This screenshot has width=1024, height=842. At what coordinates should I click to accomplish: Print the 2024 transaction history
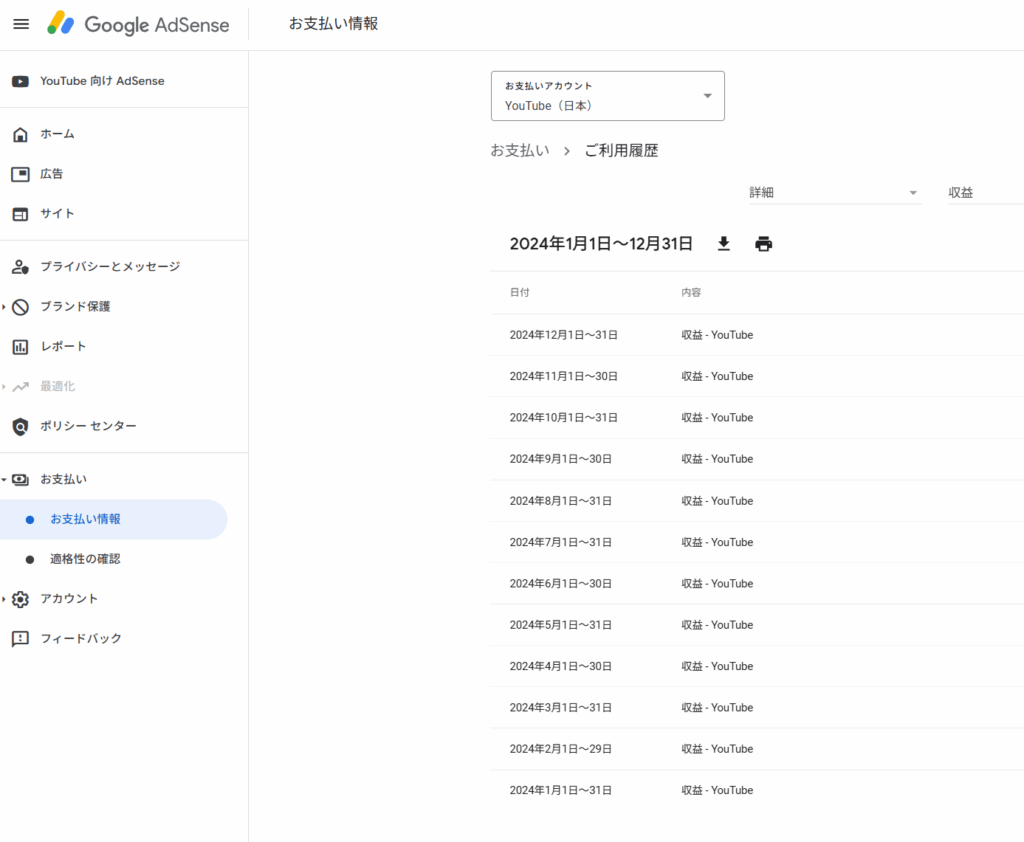click(x=763, y=244)
